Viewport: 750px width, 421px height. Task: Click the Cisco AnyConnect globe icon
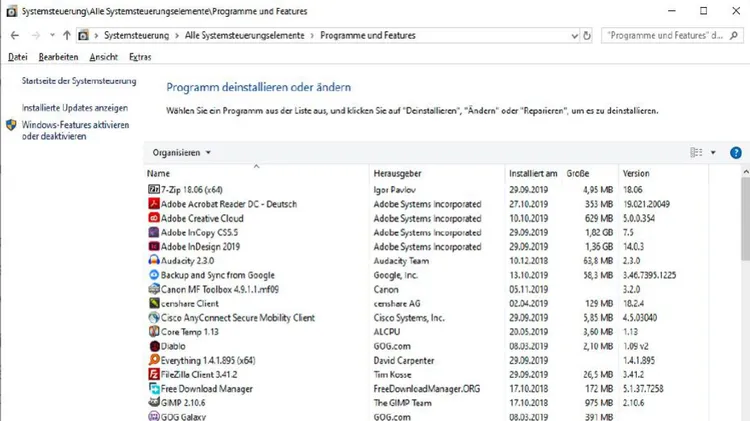154,318
